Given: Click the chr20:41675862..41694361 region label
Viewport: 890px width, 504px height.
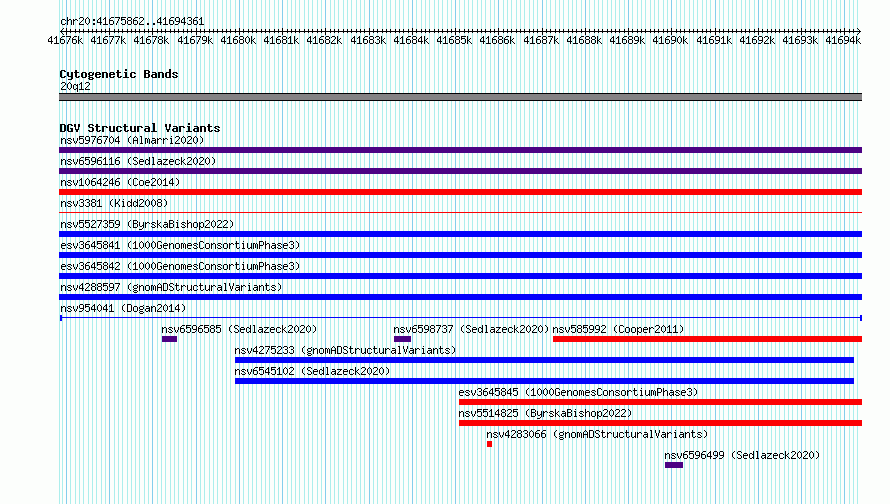Looking at the screenshot, I should 132,22.
